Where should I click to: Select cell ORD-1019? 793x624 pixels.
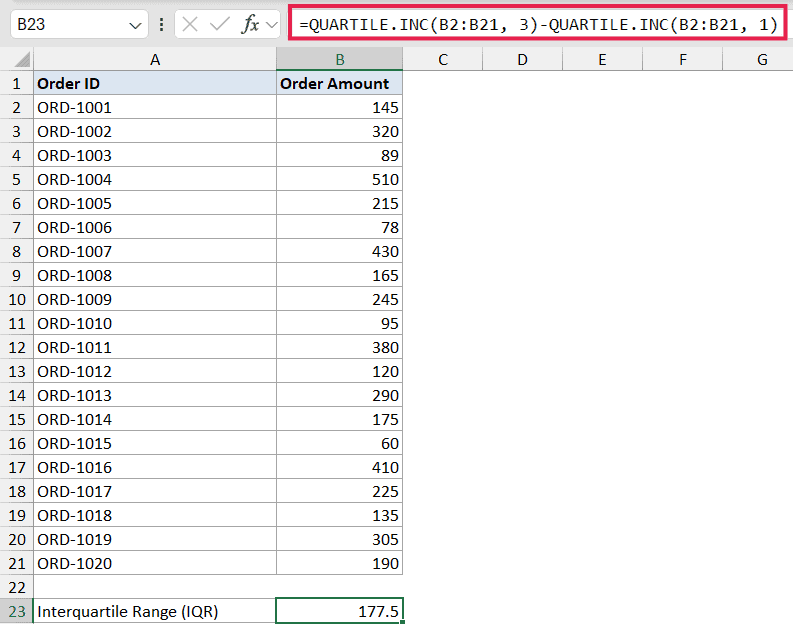tap(155, 539)
